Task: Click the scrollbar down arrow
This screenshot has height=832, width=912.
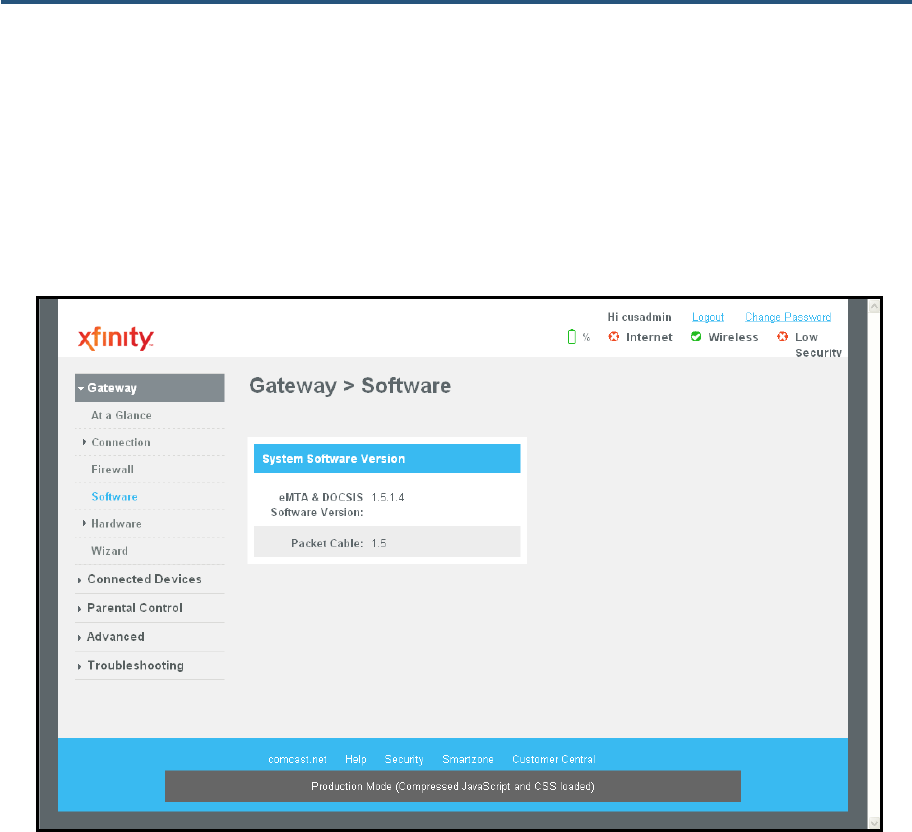Action: tap(874, 822)
